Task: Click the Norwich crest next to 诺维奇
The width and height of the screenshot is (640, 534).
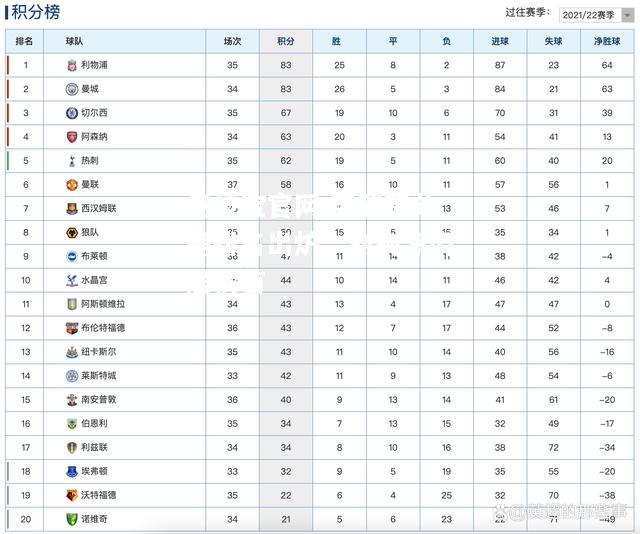Action: click(x=72, y=519)
